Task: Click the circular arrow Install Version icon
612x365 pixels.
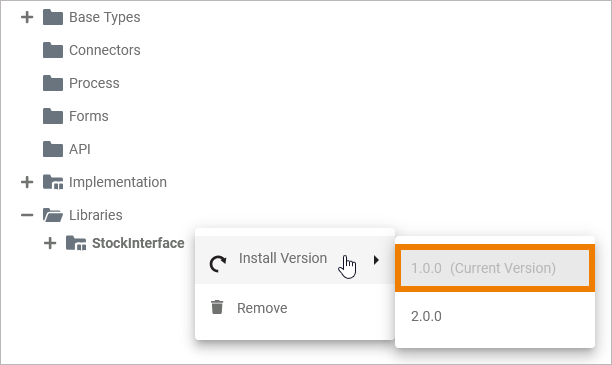Action: pyautogui.click(x=217, y=264)
